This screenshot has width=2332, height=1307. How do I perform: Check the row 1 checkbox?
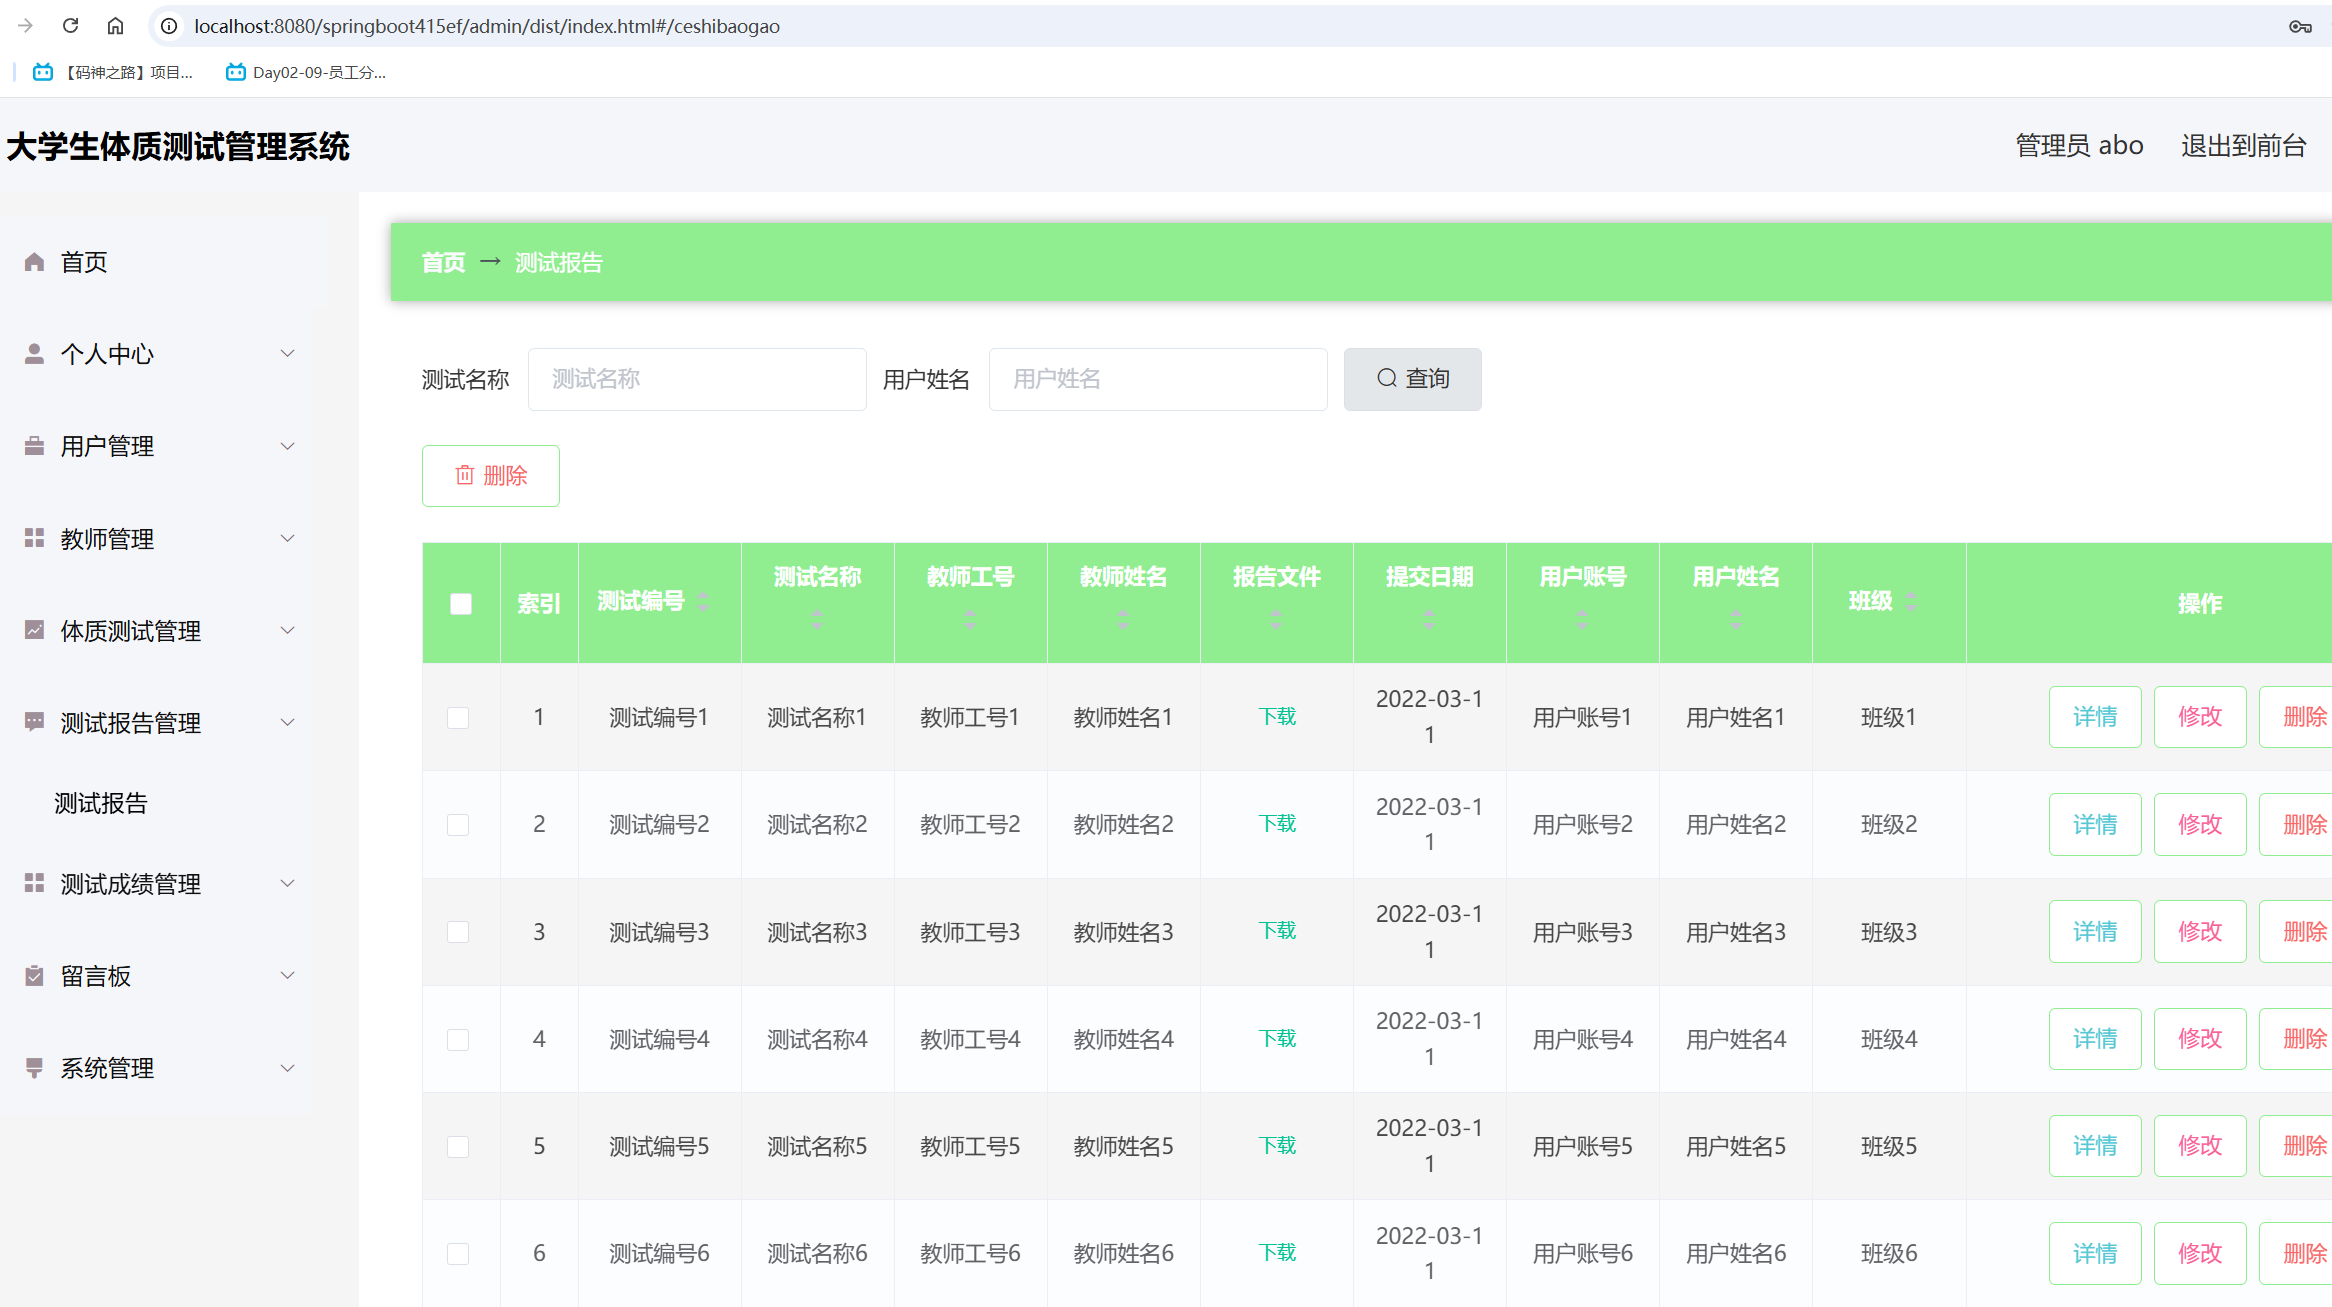(x=458, y=717)
